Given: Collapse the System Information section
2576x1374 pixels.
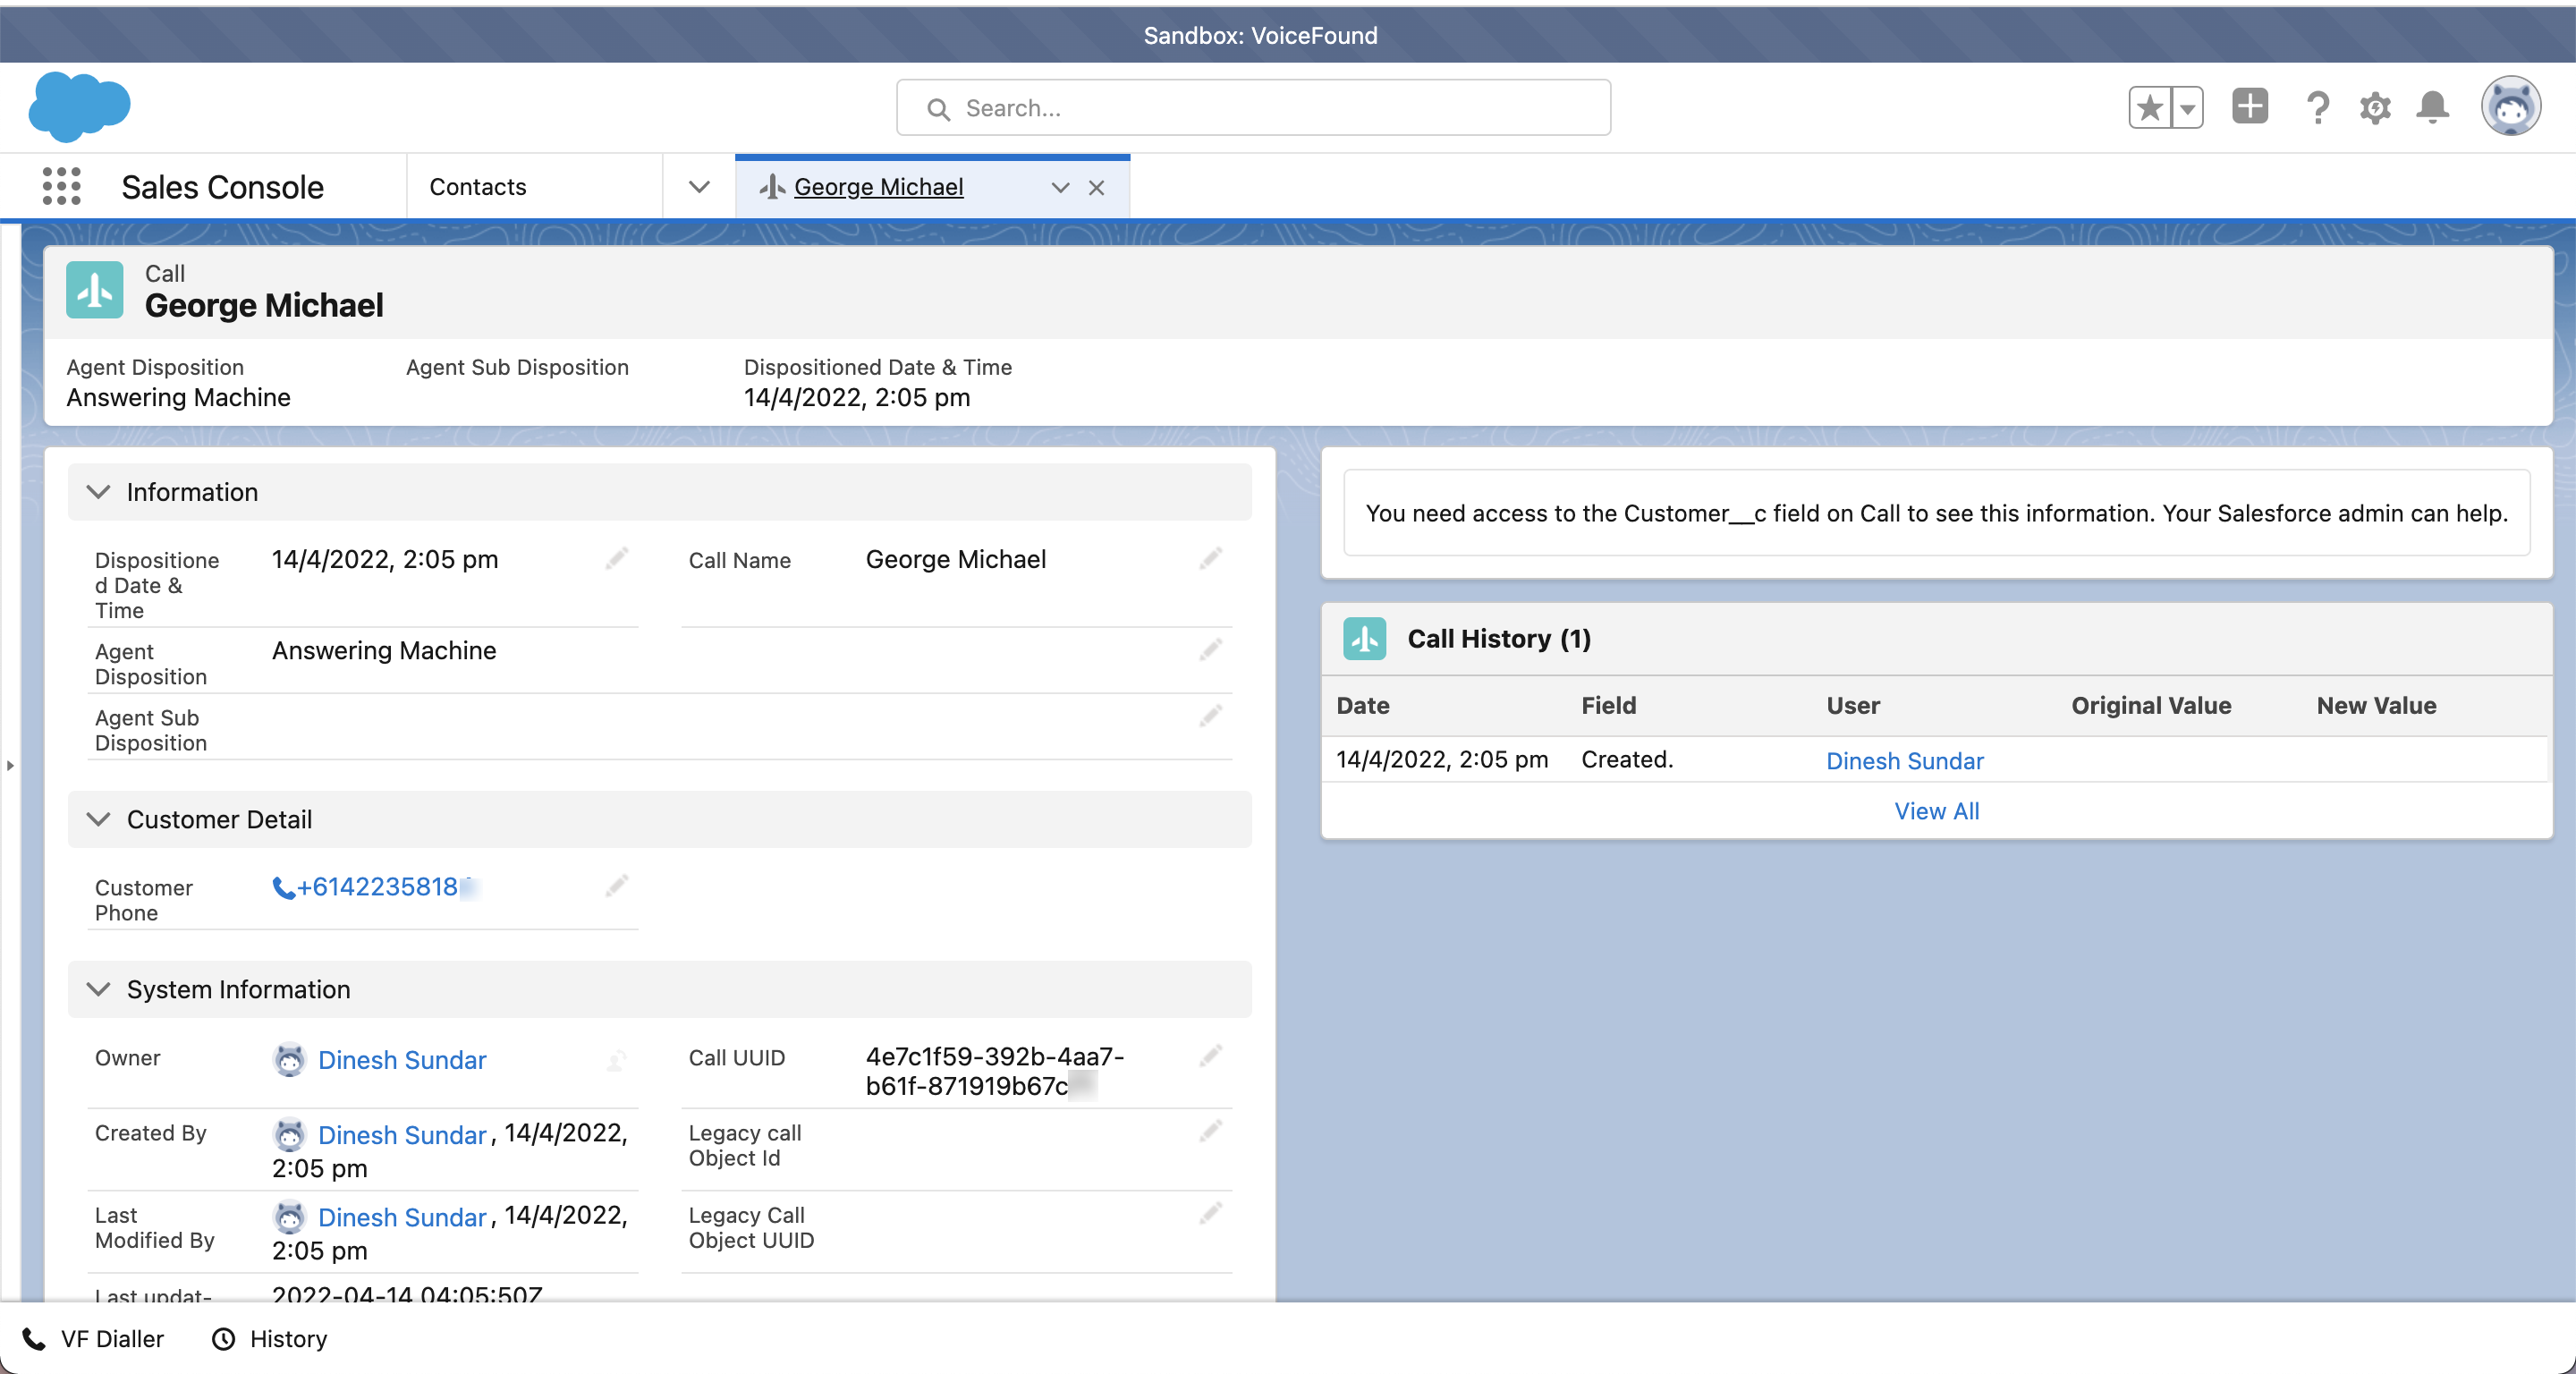Looking at the screenshot, I should tap(98, 989).
